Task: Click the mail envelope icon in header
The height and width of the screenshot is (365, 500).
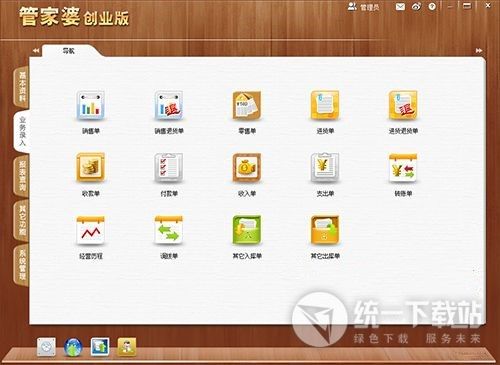Action: [400, 7]
